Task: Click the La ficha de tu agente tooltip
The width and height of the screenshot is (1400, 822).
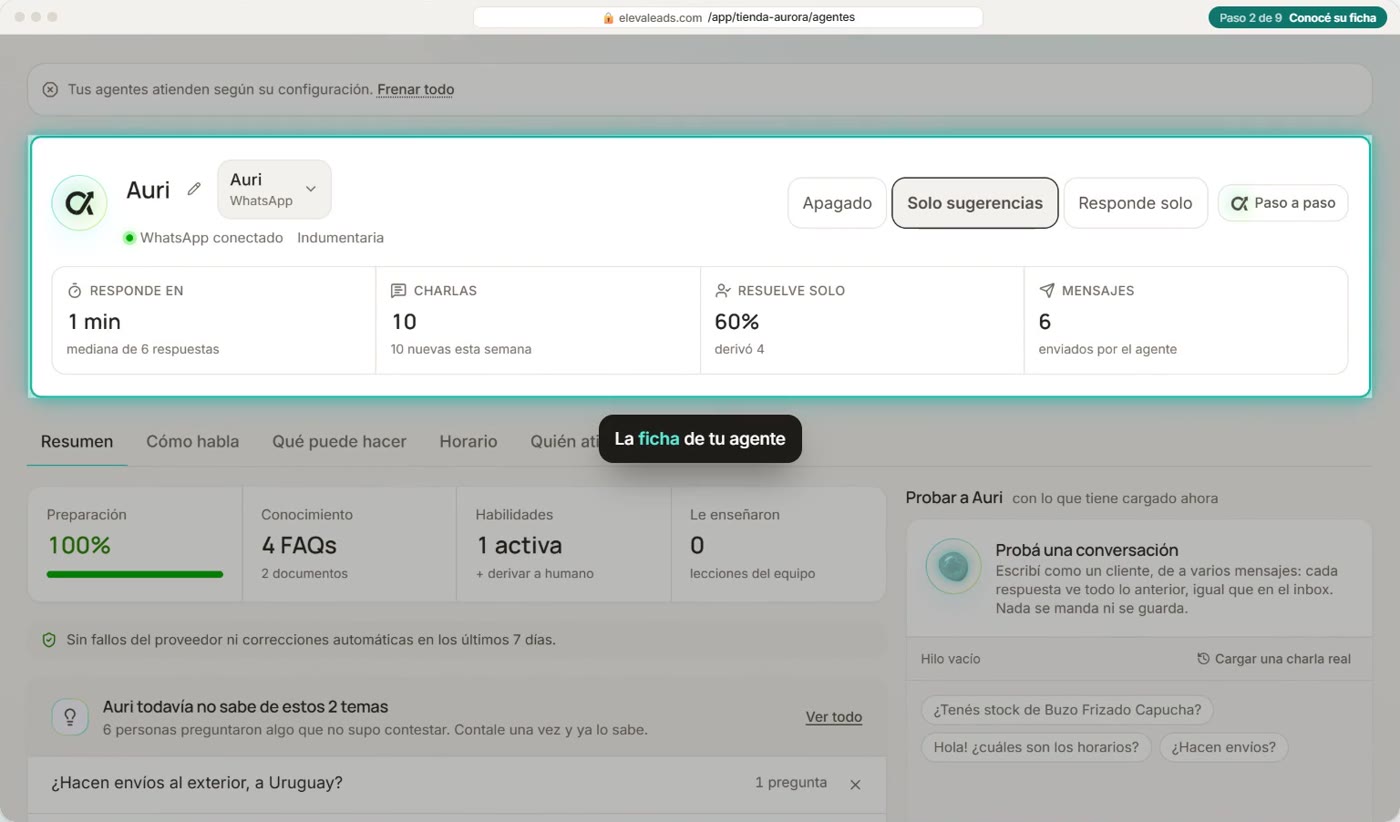Action: pyautogui.click(x=700, y=439)
